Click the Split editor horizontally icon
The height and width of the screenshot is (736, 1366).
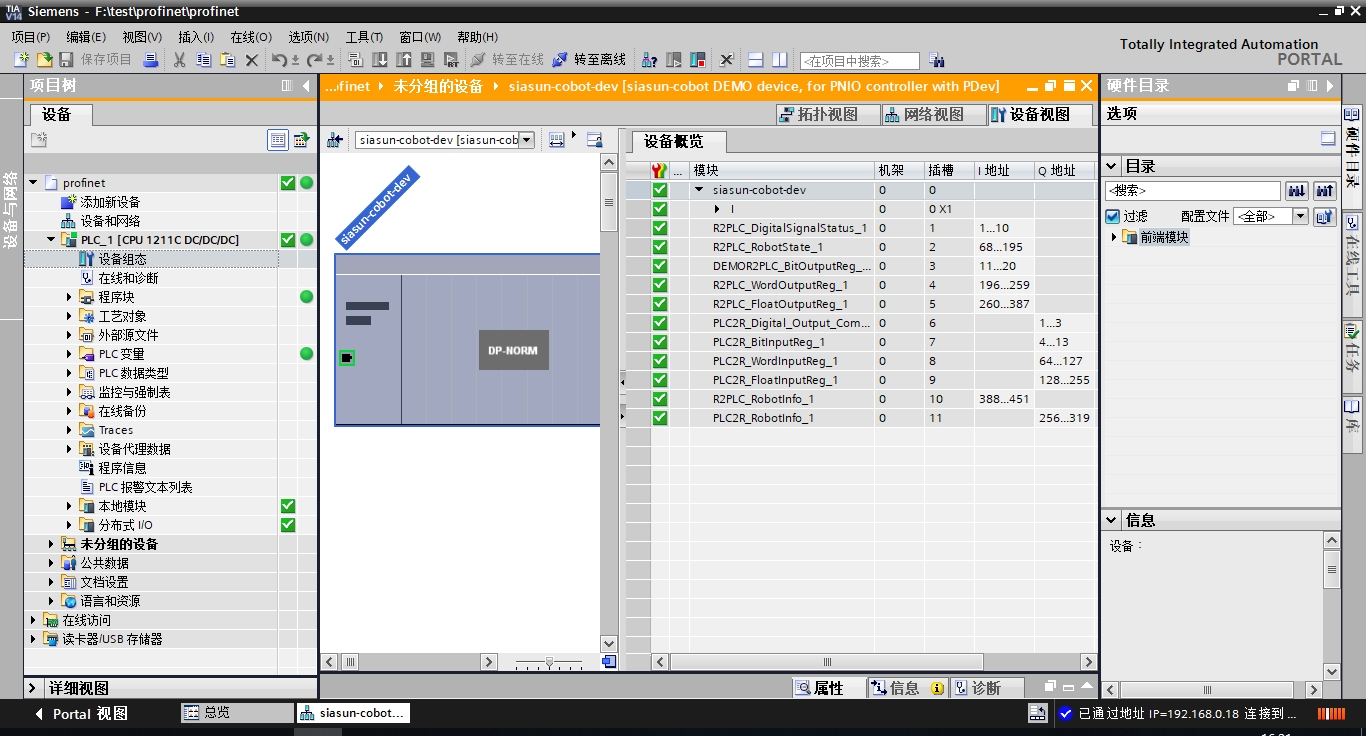click(756, 60)
